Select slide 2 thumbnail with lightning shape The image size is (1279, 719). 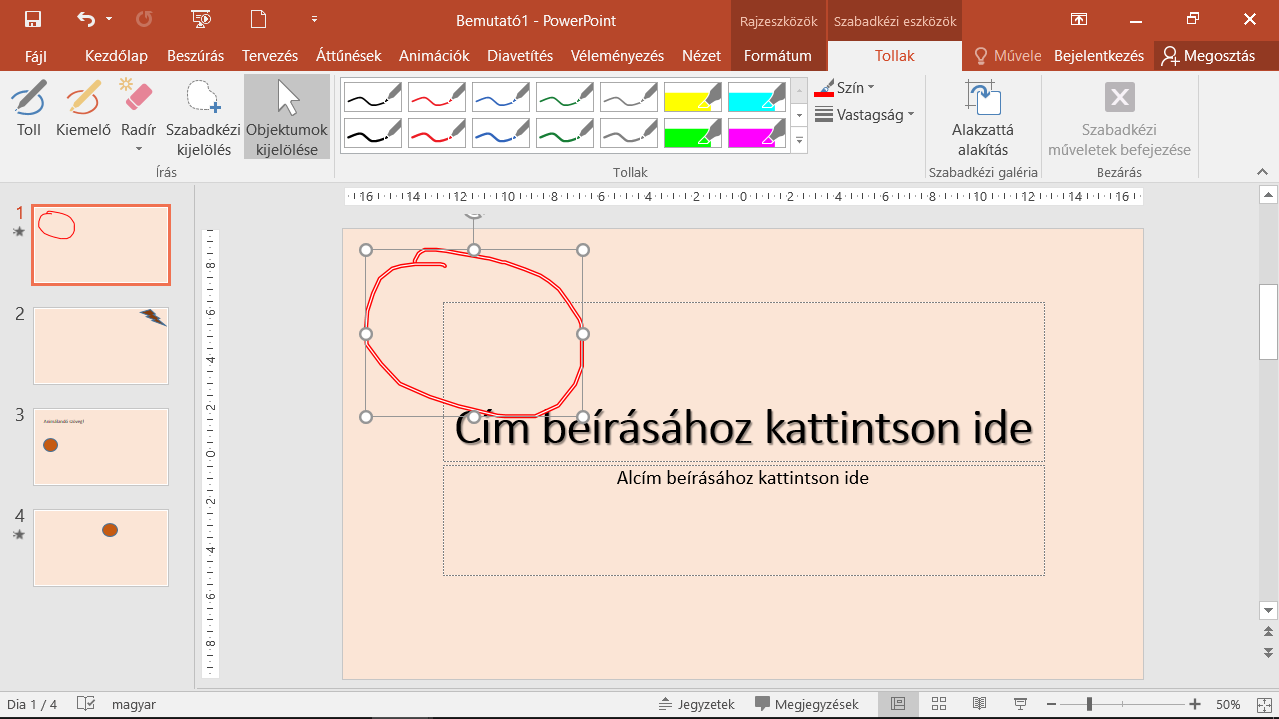click(x=101, y=345)
